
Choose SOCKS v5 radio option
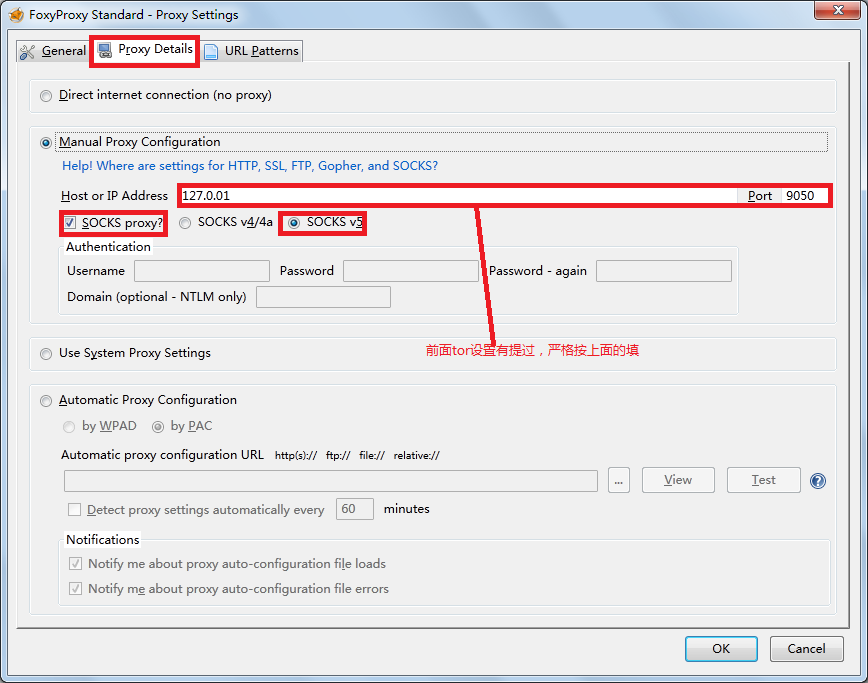[294, 223]
